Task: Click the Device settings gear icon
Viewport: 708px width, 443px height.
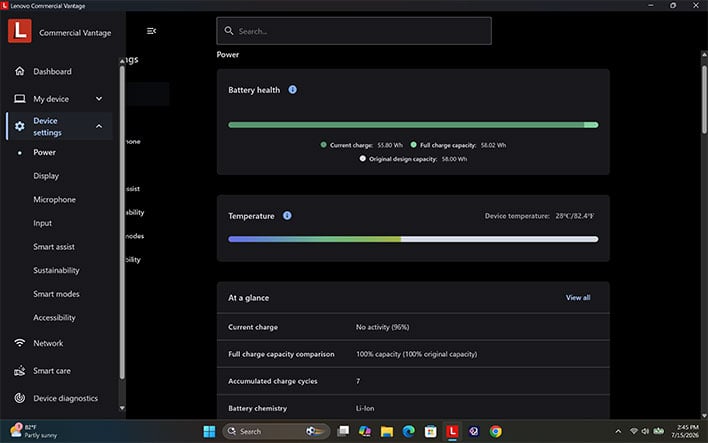Action: coord(19,126)
